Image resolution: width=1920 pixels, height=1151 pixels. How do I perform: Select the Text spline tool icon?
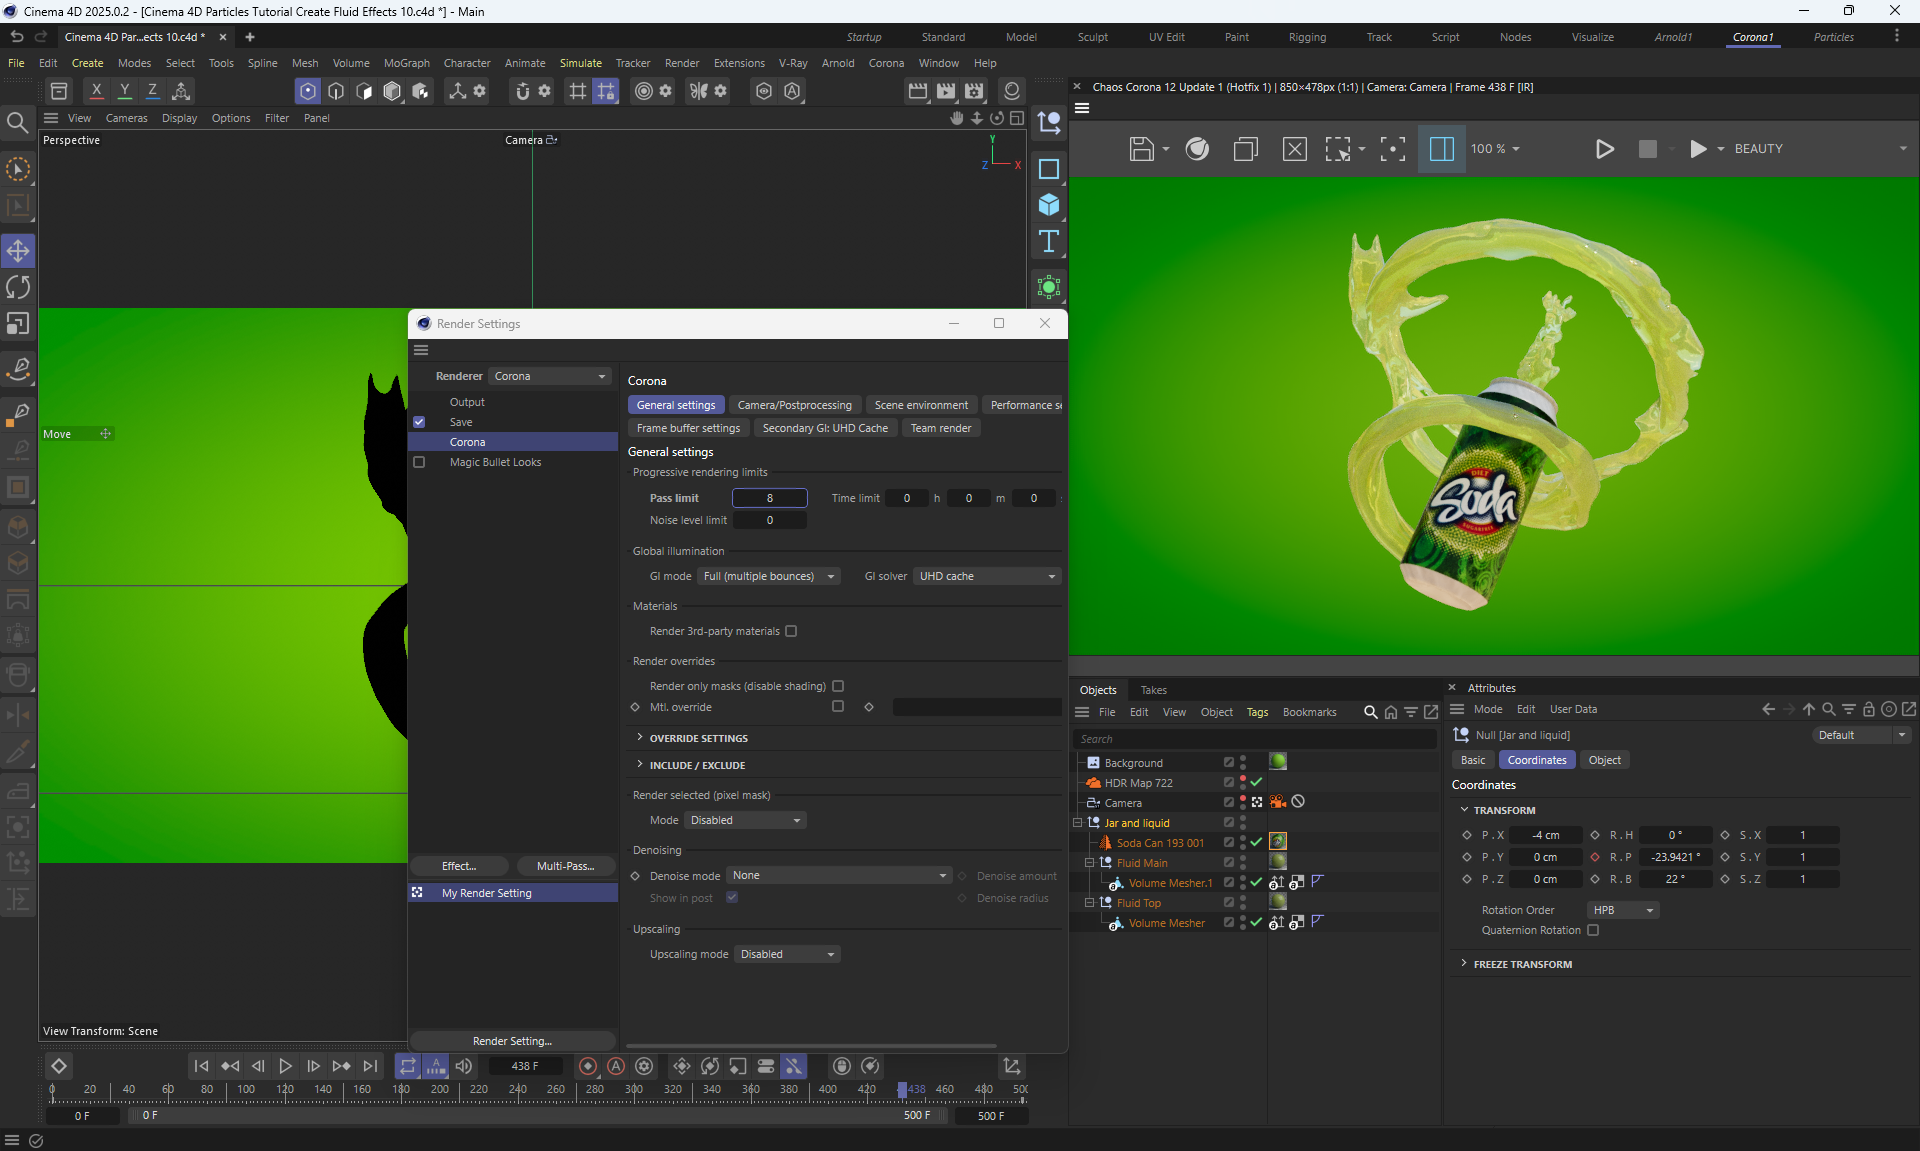(1049, 241)
